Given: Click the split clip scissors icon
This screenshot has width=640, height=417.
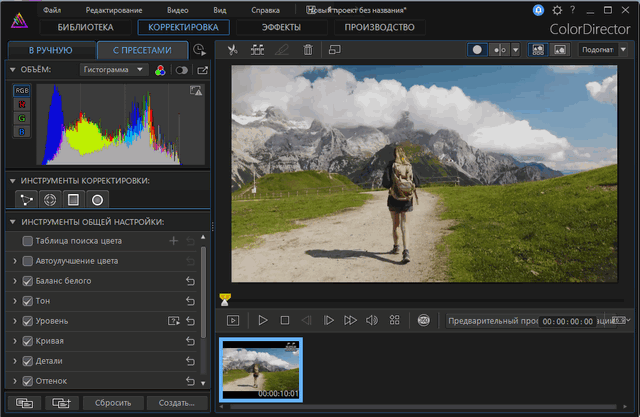Looking at the screenshot, I should [232, 49].
